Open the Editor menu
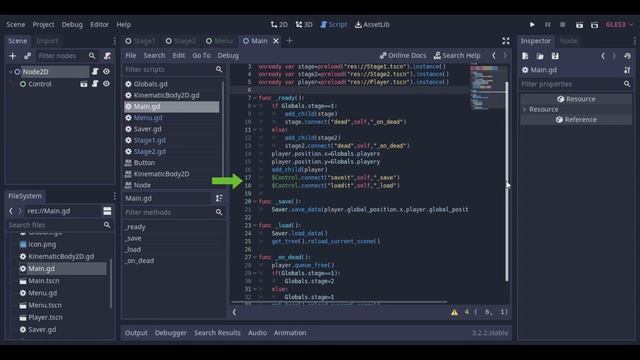 99,24
